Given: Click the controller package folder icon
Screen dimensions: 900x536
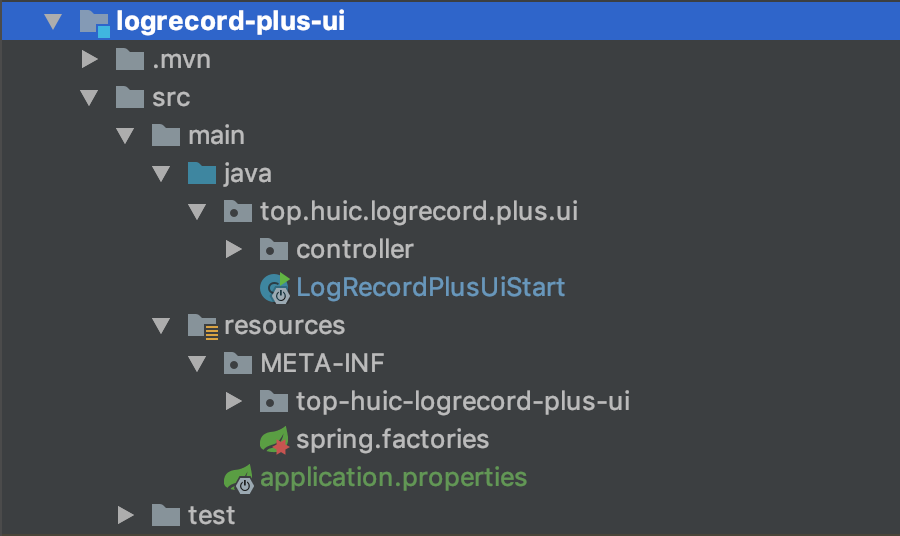Looking at the screenshot, I should 274,250.
